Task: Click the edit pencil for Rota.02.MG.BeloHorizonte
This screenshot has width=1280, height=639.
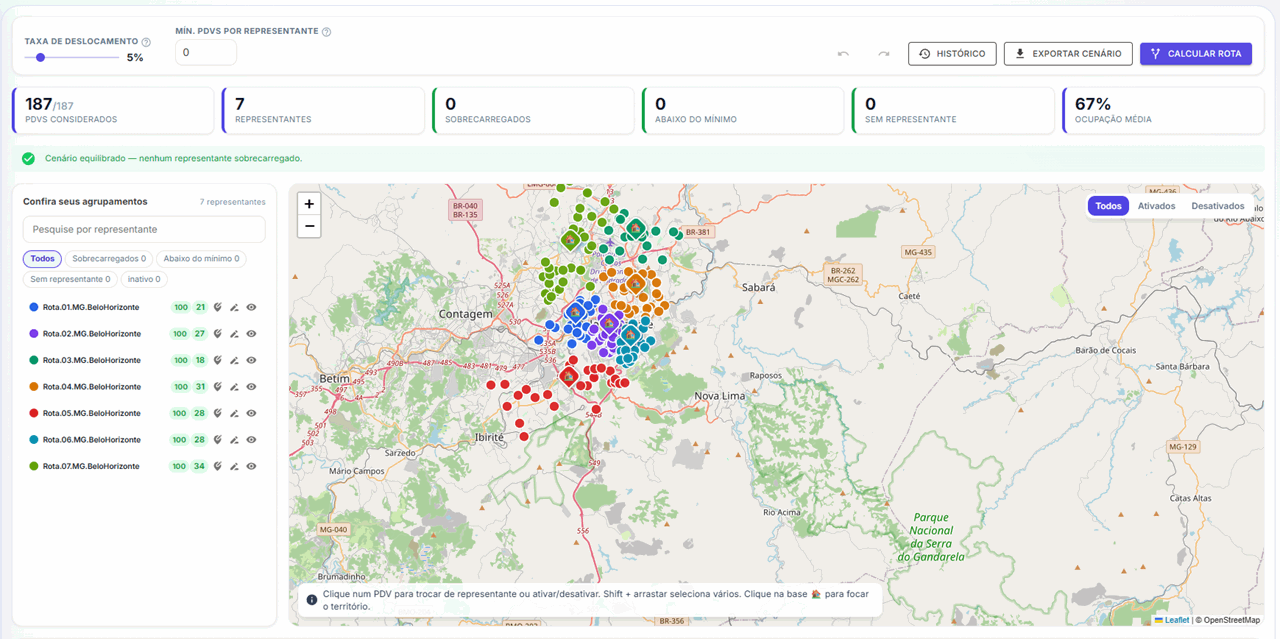Action: pos(234,334)
